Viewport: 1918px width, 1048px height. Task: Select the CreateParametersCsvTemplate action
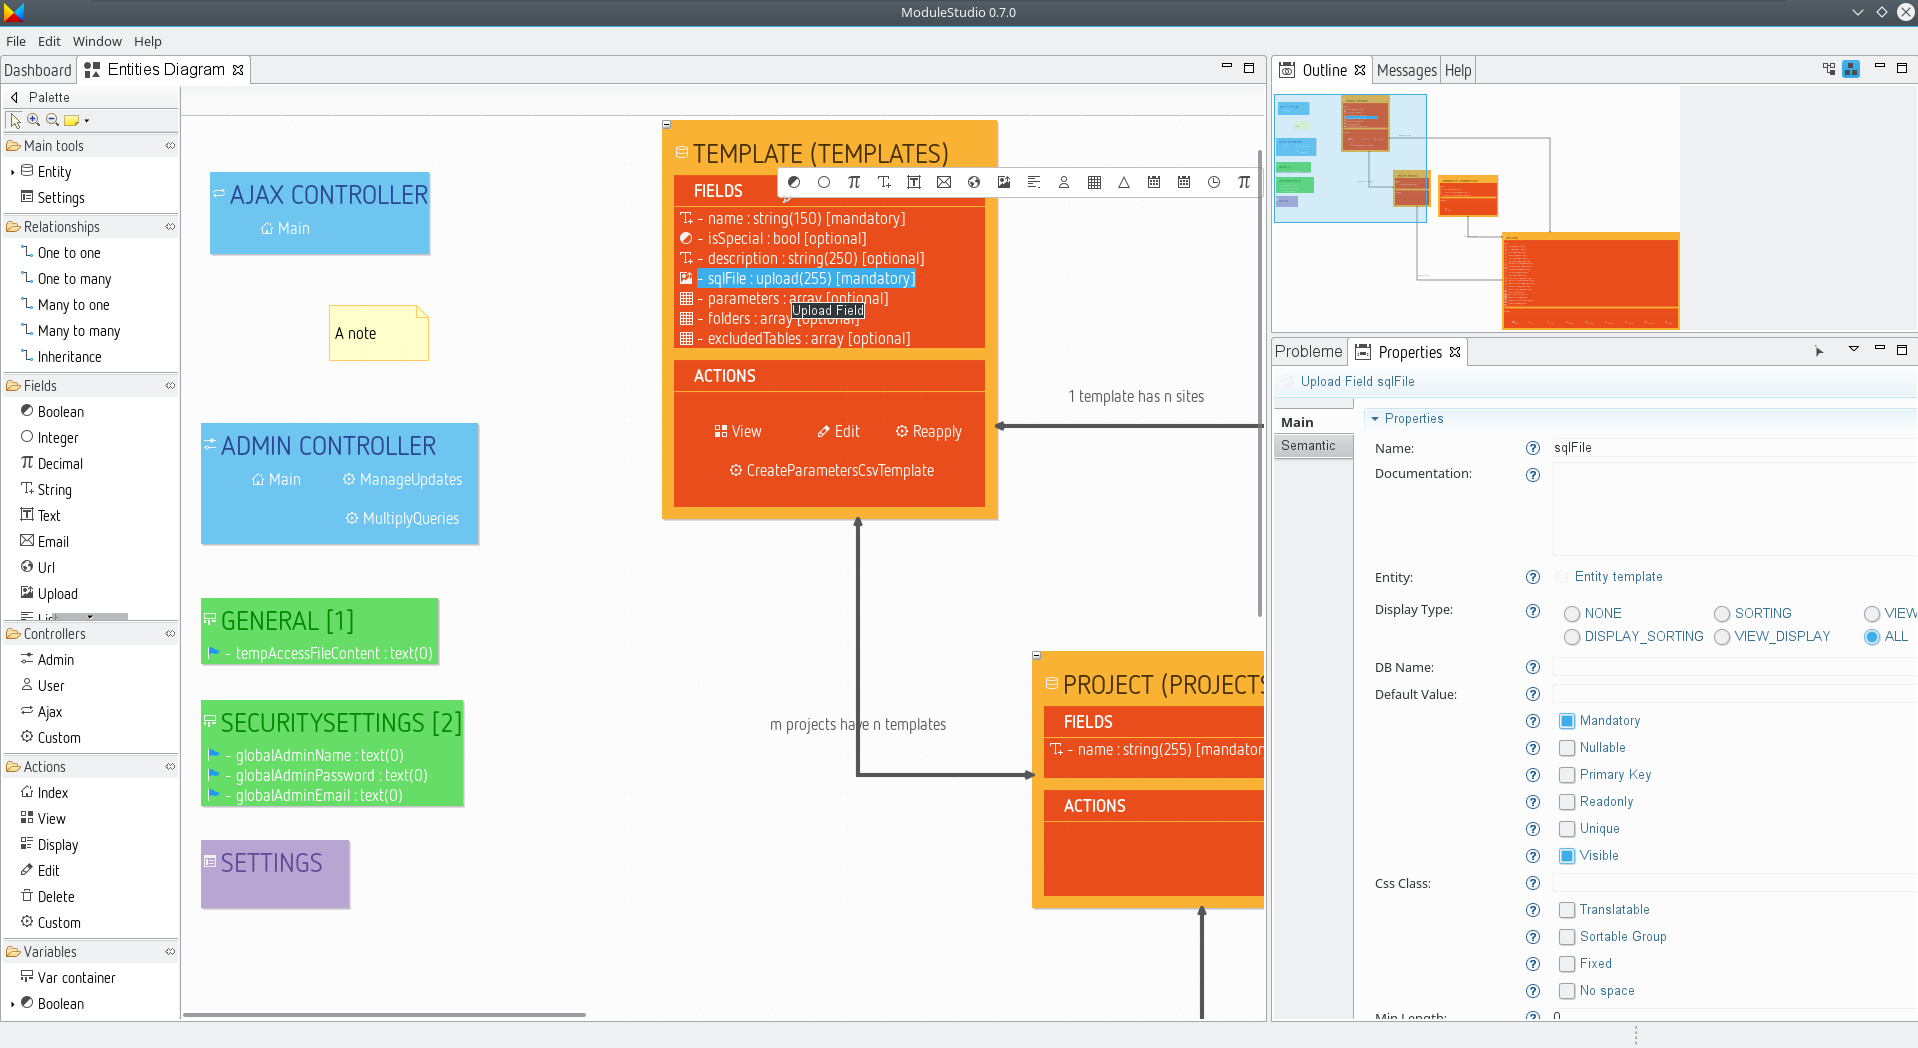coord(832,471)
